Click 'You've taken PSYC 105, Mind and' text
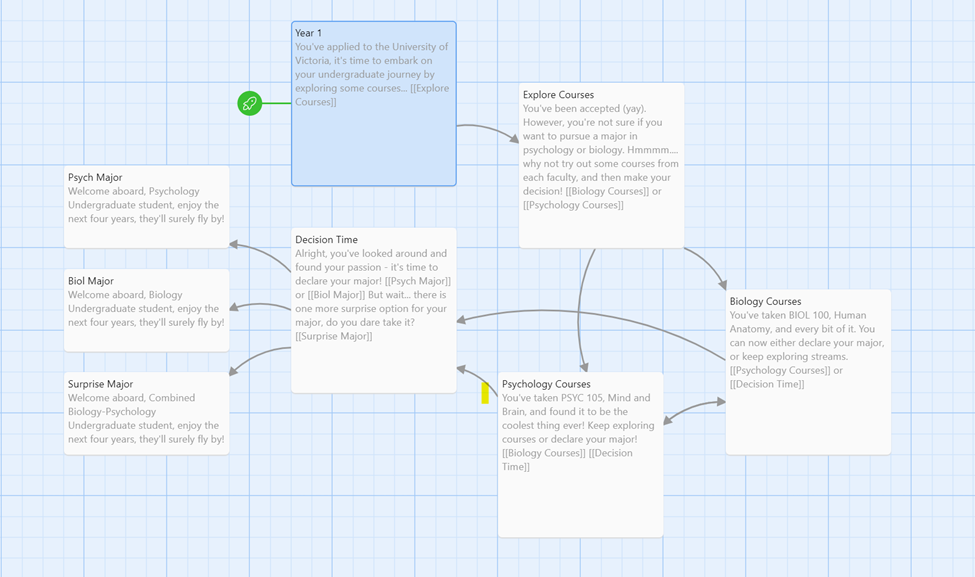 (x=576, y=398)
